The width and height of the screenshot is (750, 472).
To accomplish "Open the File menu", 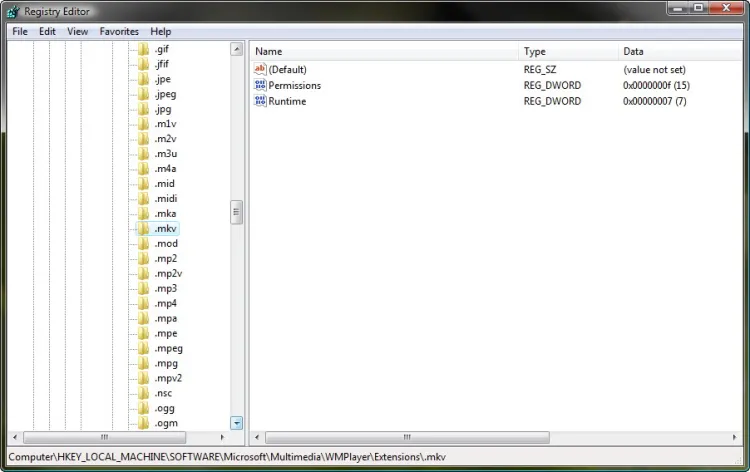I will (x=20, y=32).
